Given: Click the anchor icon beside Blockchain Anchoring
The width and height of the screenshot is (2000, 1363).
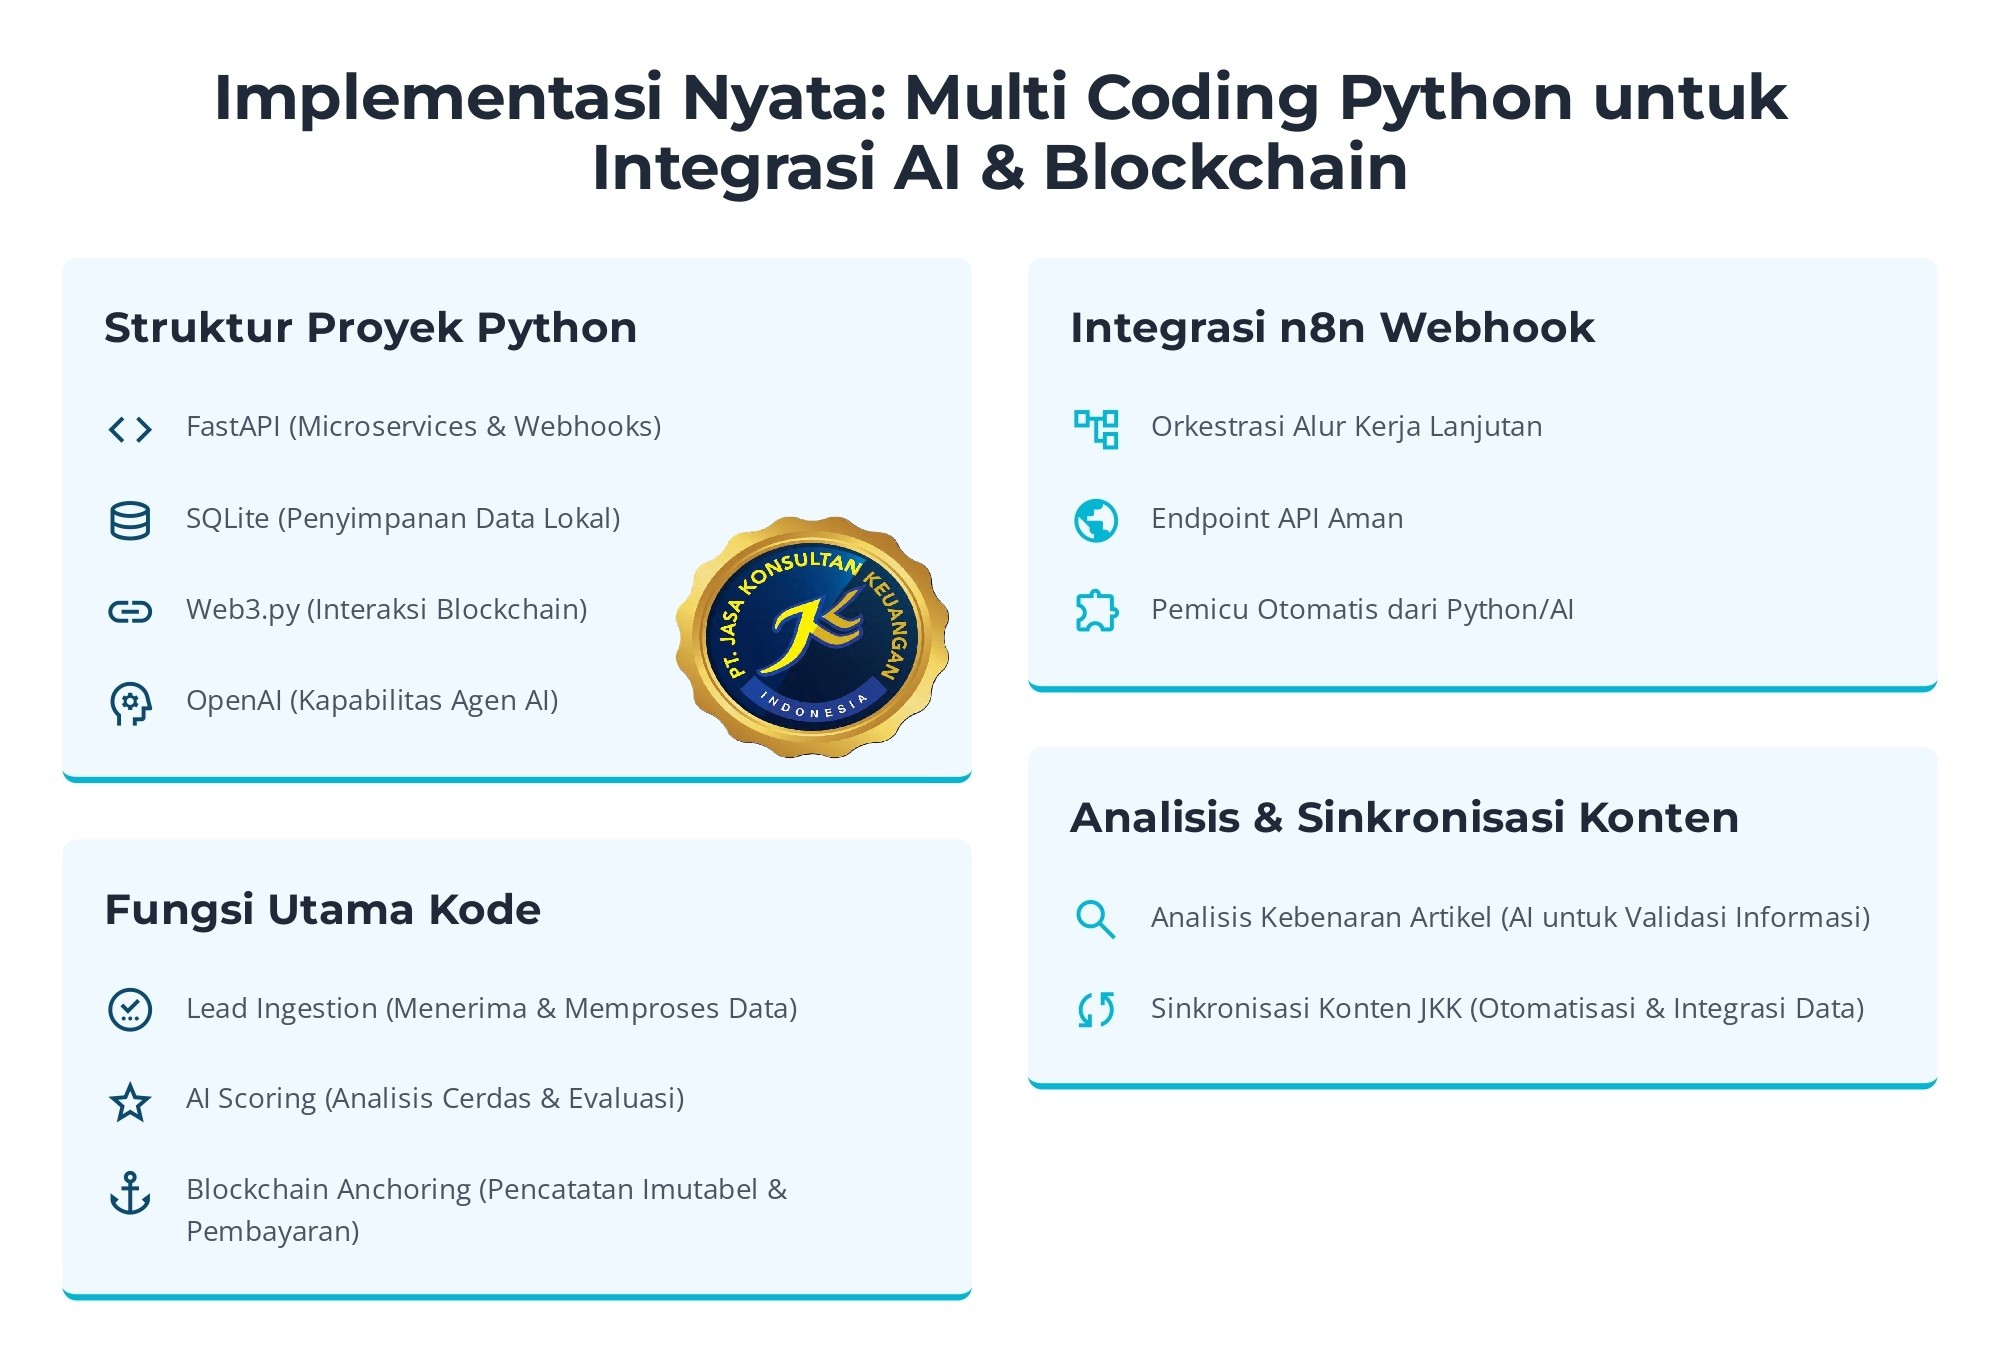Looking at the screenshot, I should 130,1193.
